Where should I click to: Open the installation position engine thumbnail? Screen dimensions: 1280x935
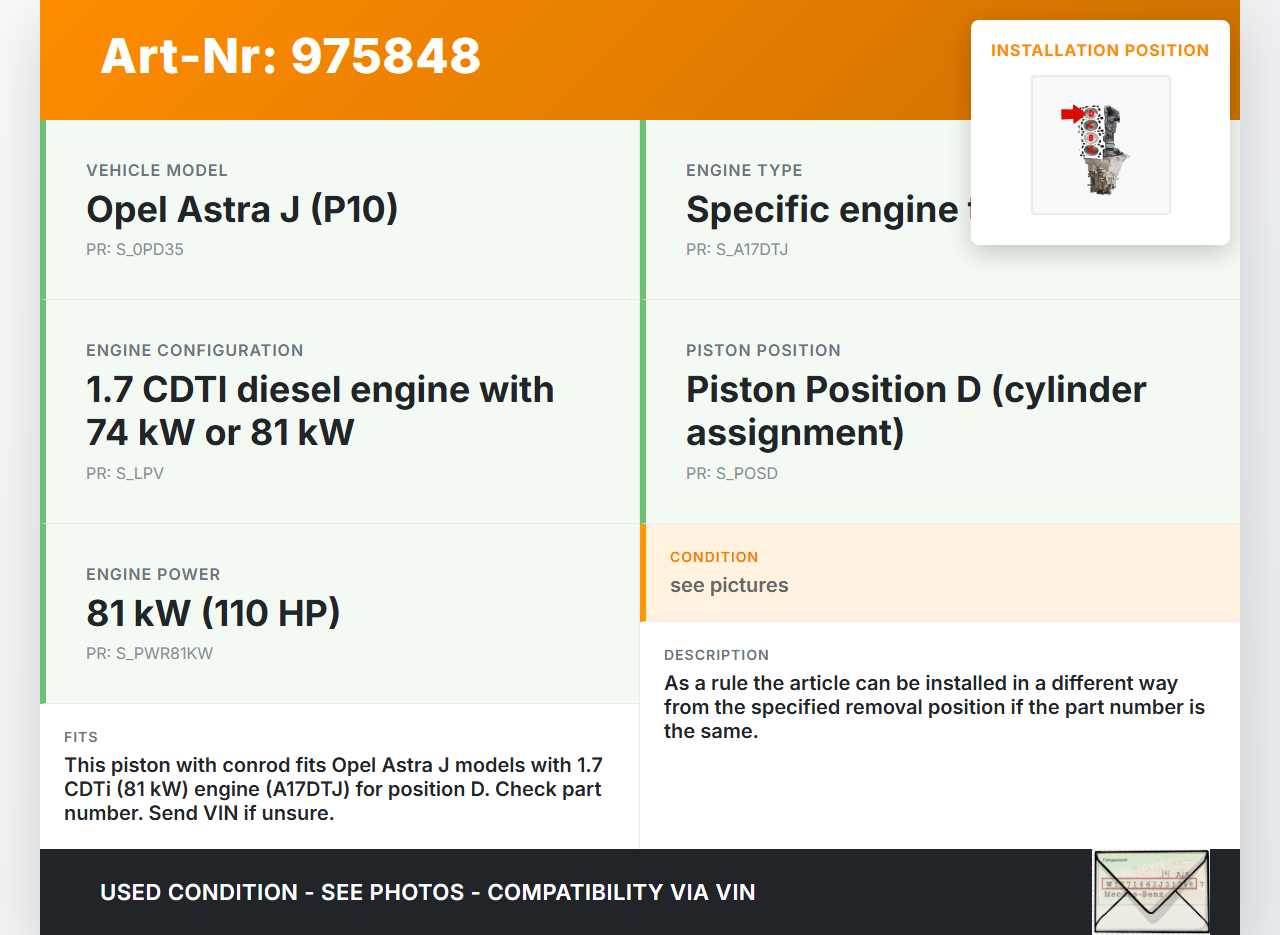pyautogui.click(x=1100, y=144)
